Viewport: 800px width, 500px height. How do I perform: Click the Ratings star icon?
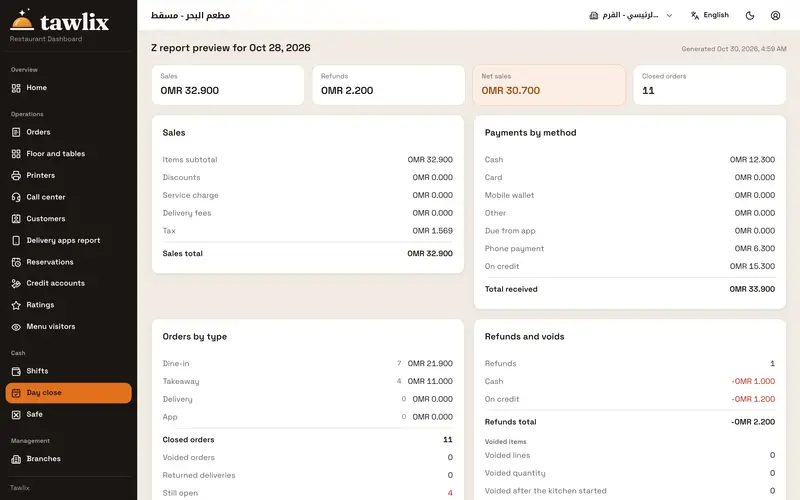pos(16,305)
